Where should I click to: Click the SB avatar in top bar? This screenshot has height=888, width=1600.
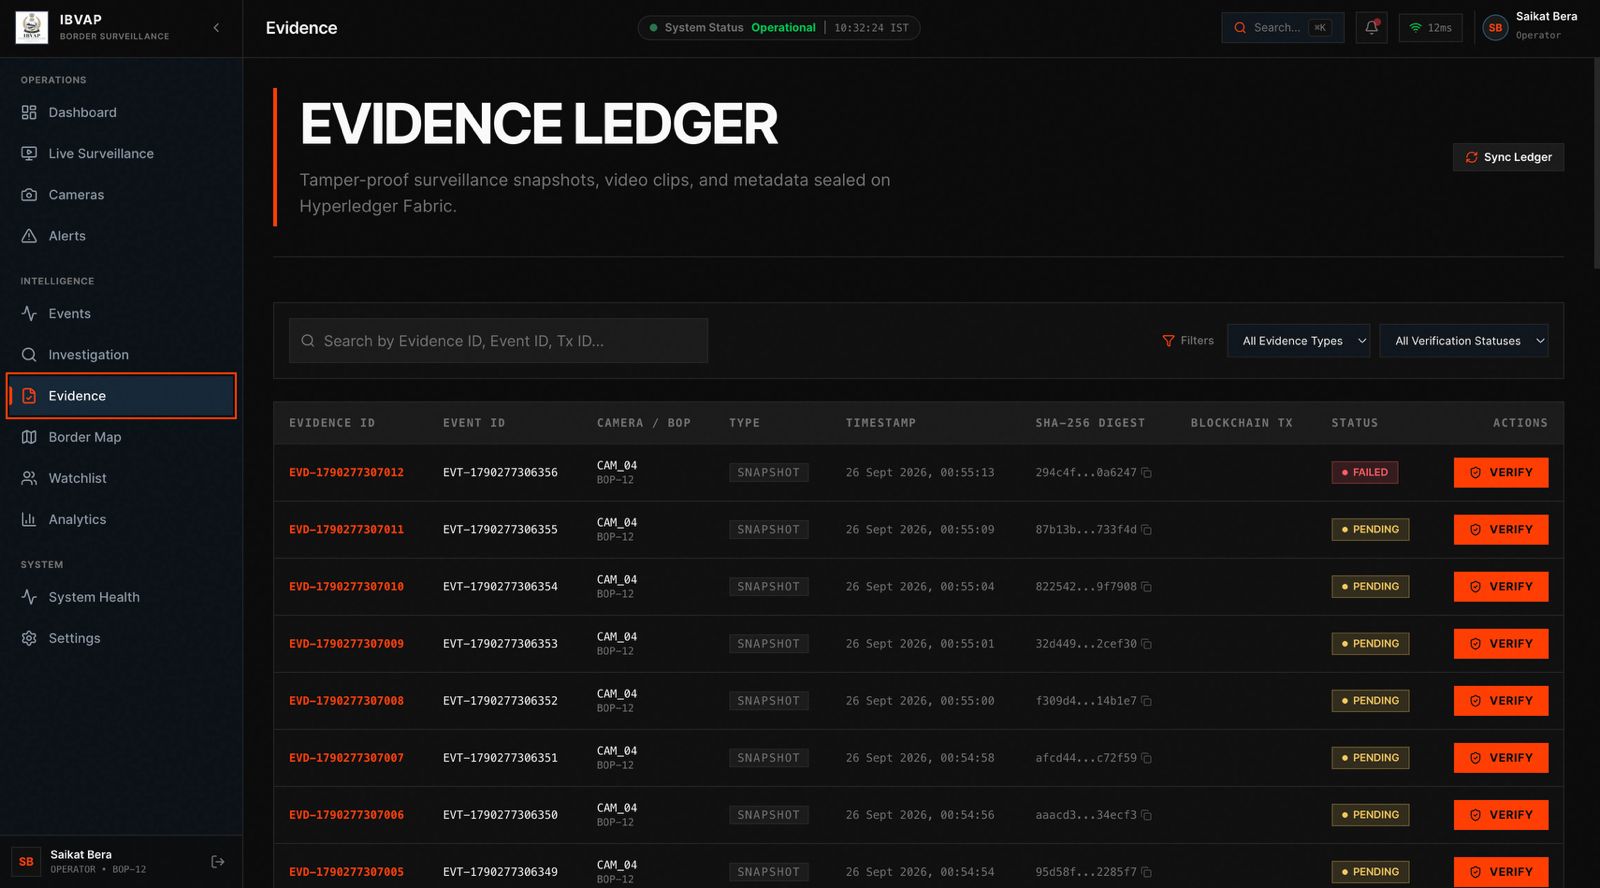1495,28
